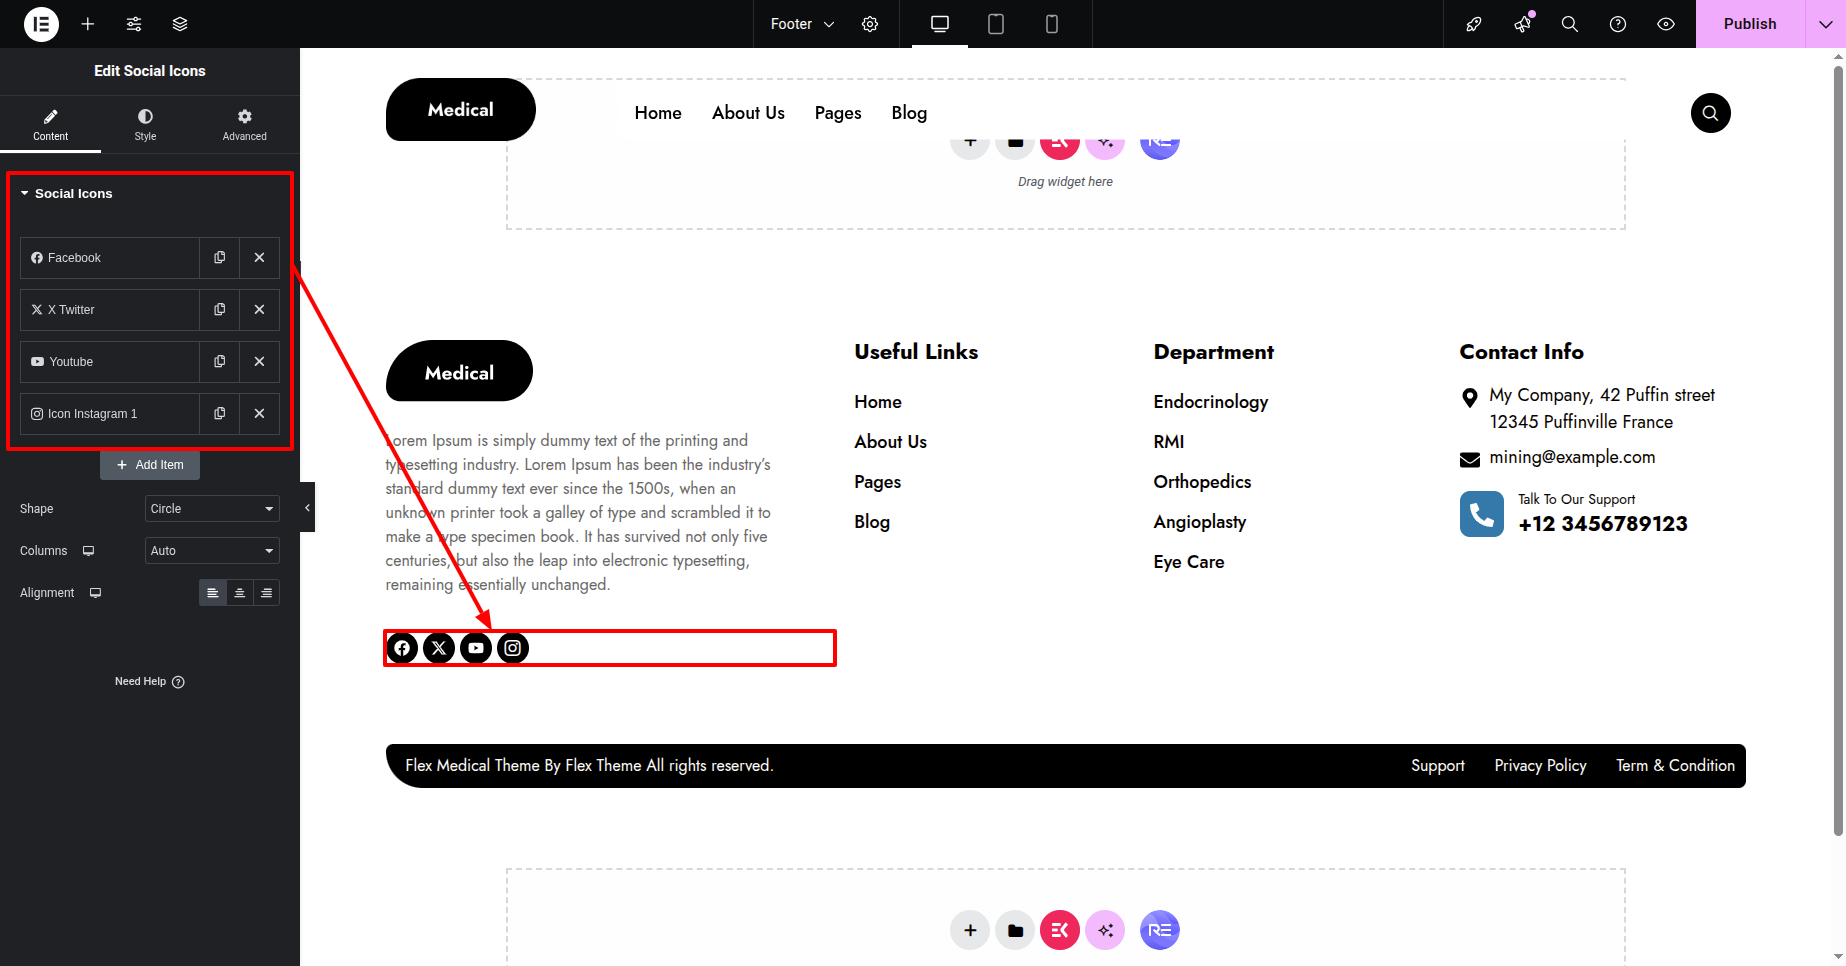Click bottom purple RE button
This screenshot has width=1846, height=966.
(x=1160, y=930)
